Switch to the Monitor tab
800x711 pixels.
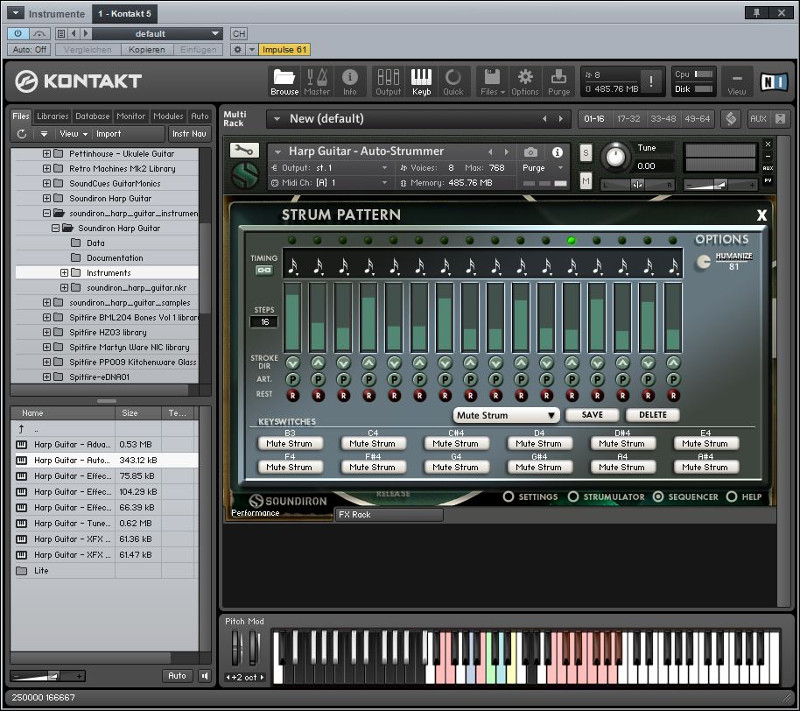click(x=131, y=116)
